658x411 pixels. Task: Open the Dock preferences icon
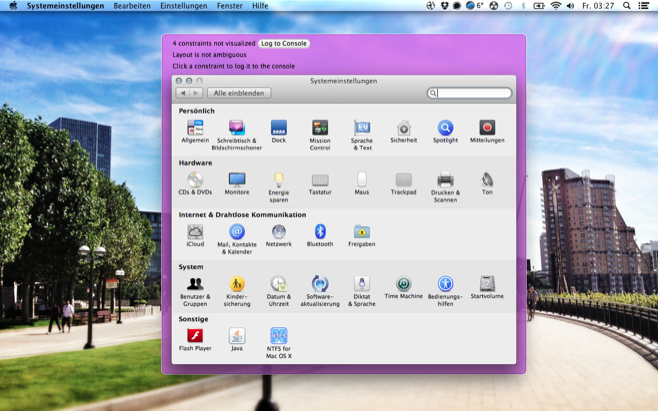click(x=279, y=128)
